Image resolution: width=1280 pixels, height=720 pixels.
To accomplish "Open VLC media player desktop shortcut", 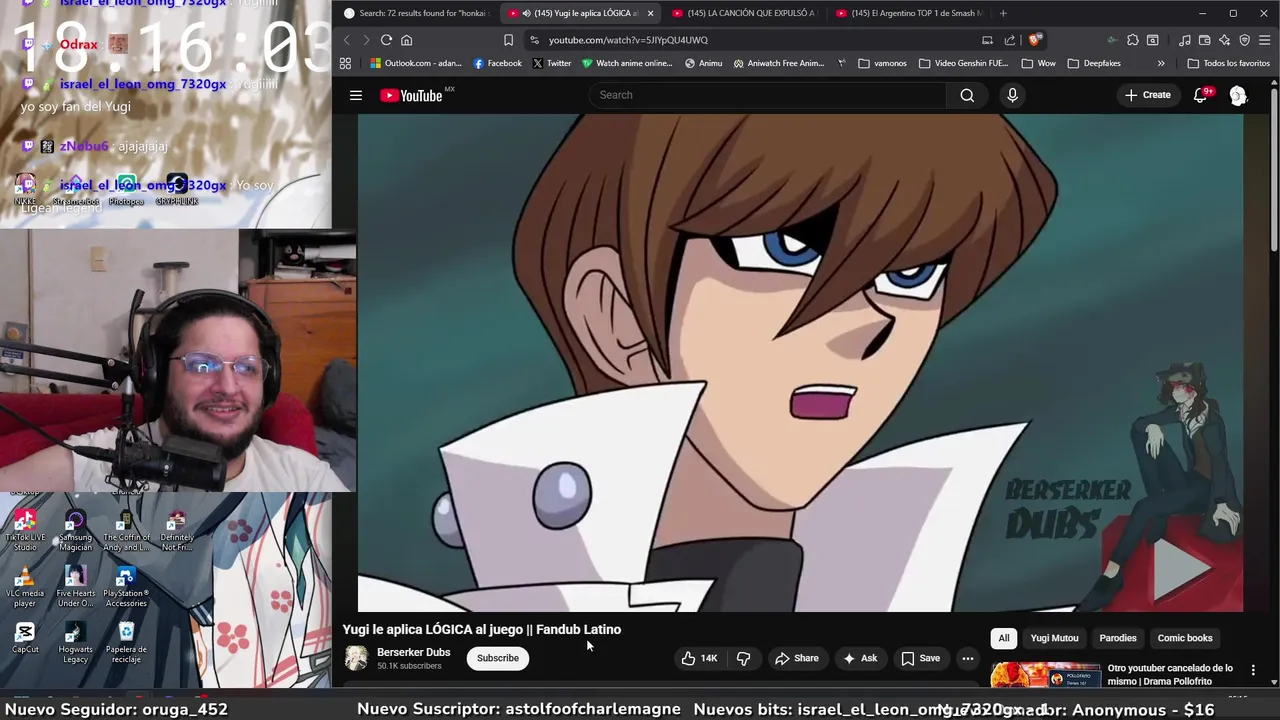I will [x=25, y=587].
